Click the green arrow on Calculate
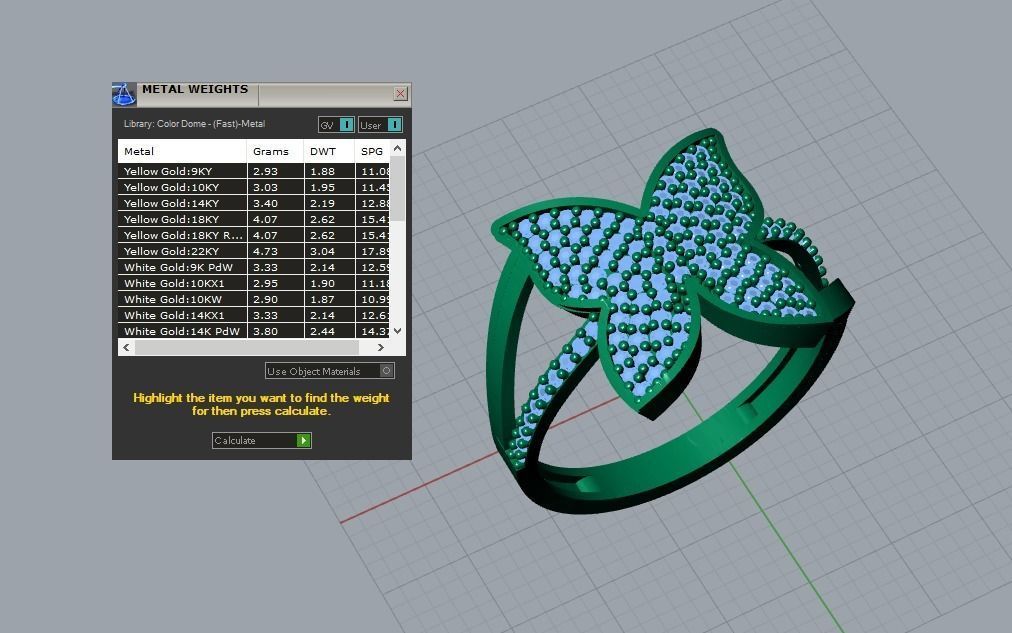 click(303, 440)
